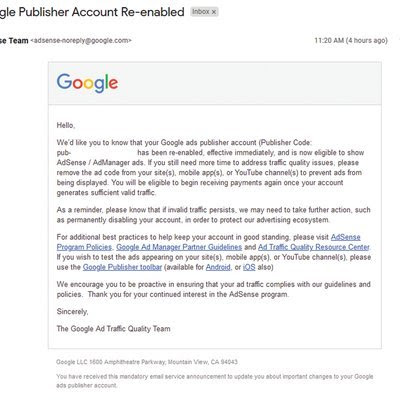Click The Google Ad Traffic Quality Team signature
Viewport: 400px width, 400px height.
coord(113,329)
